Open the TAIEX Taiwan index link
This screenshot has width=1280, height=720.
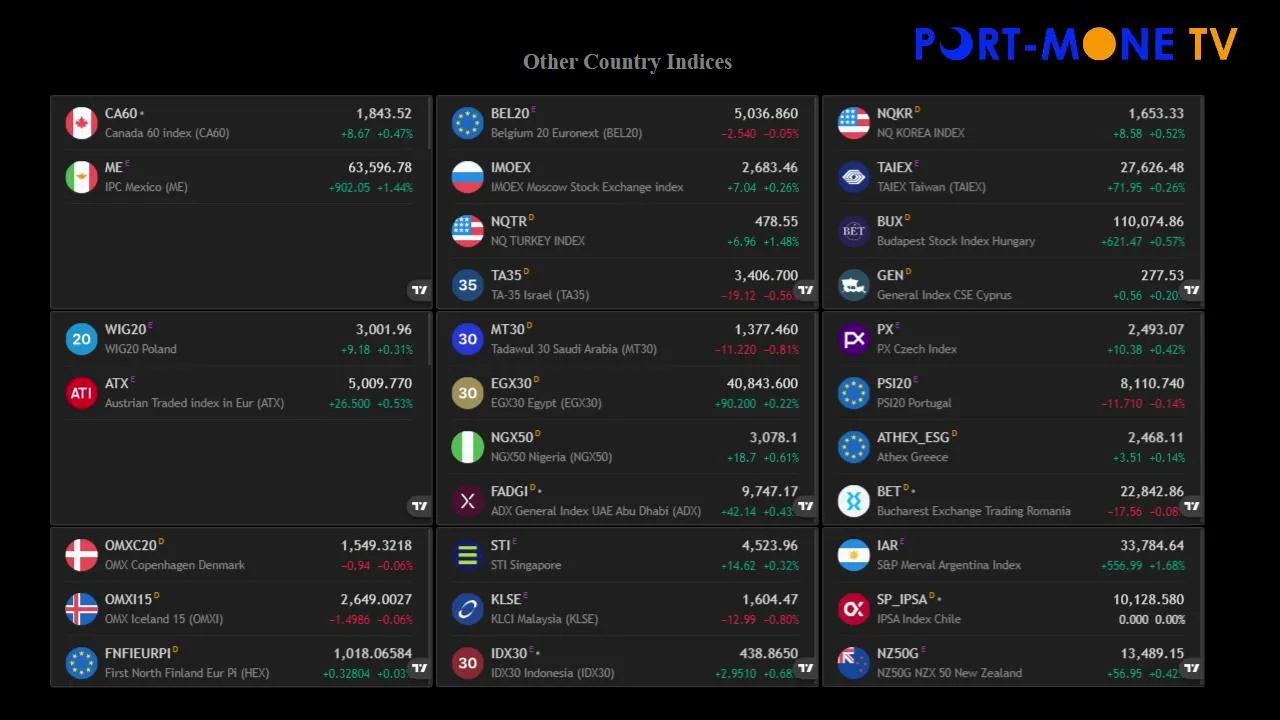(895, 168)
